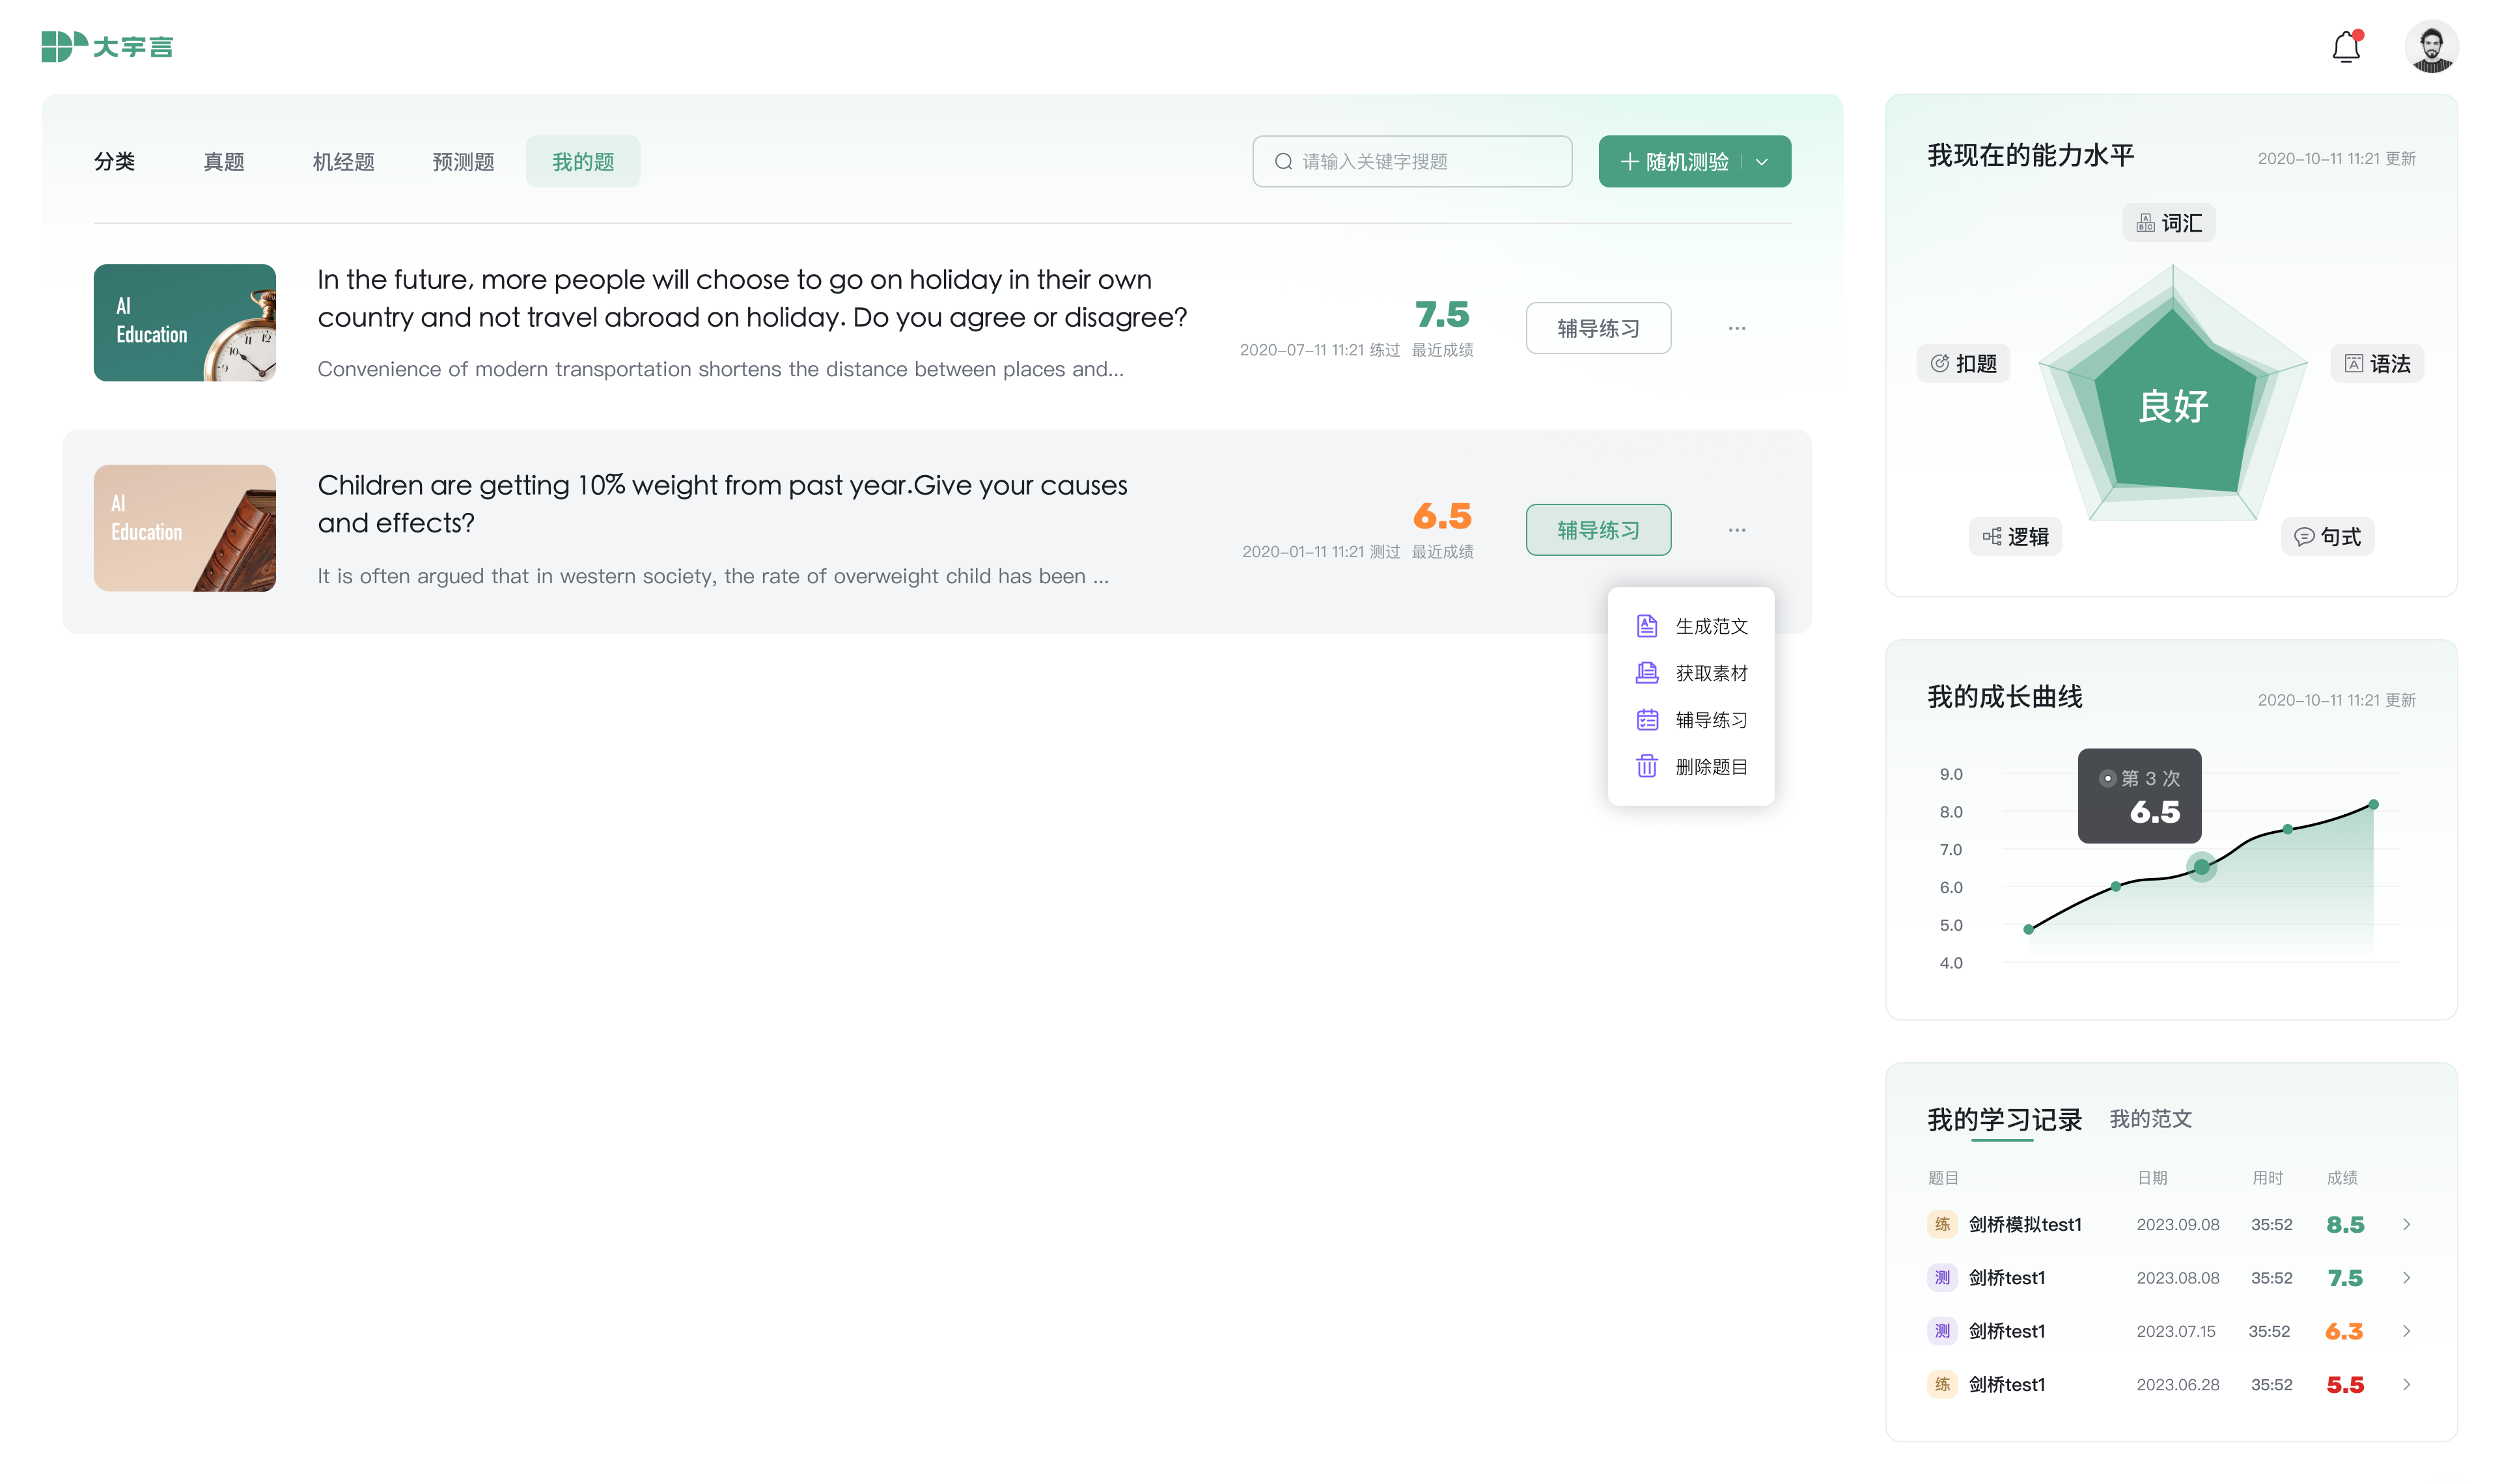Click the user avatar profile picture
The height and width of the screenshot is (1484, 2500).
point(2431,47)
